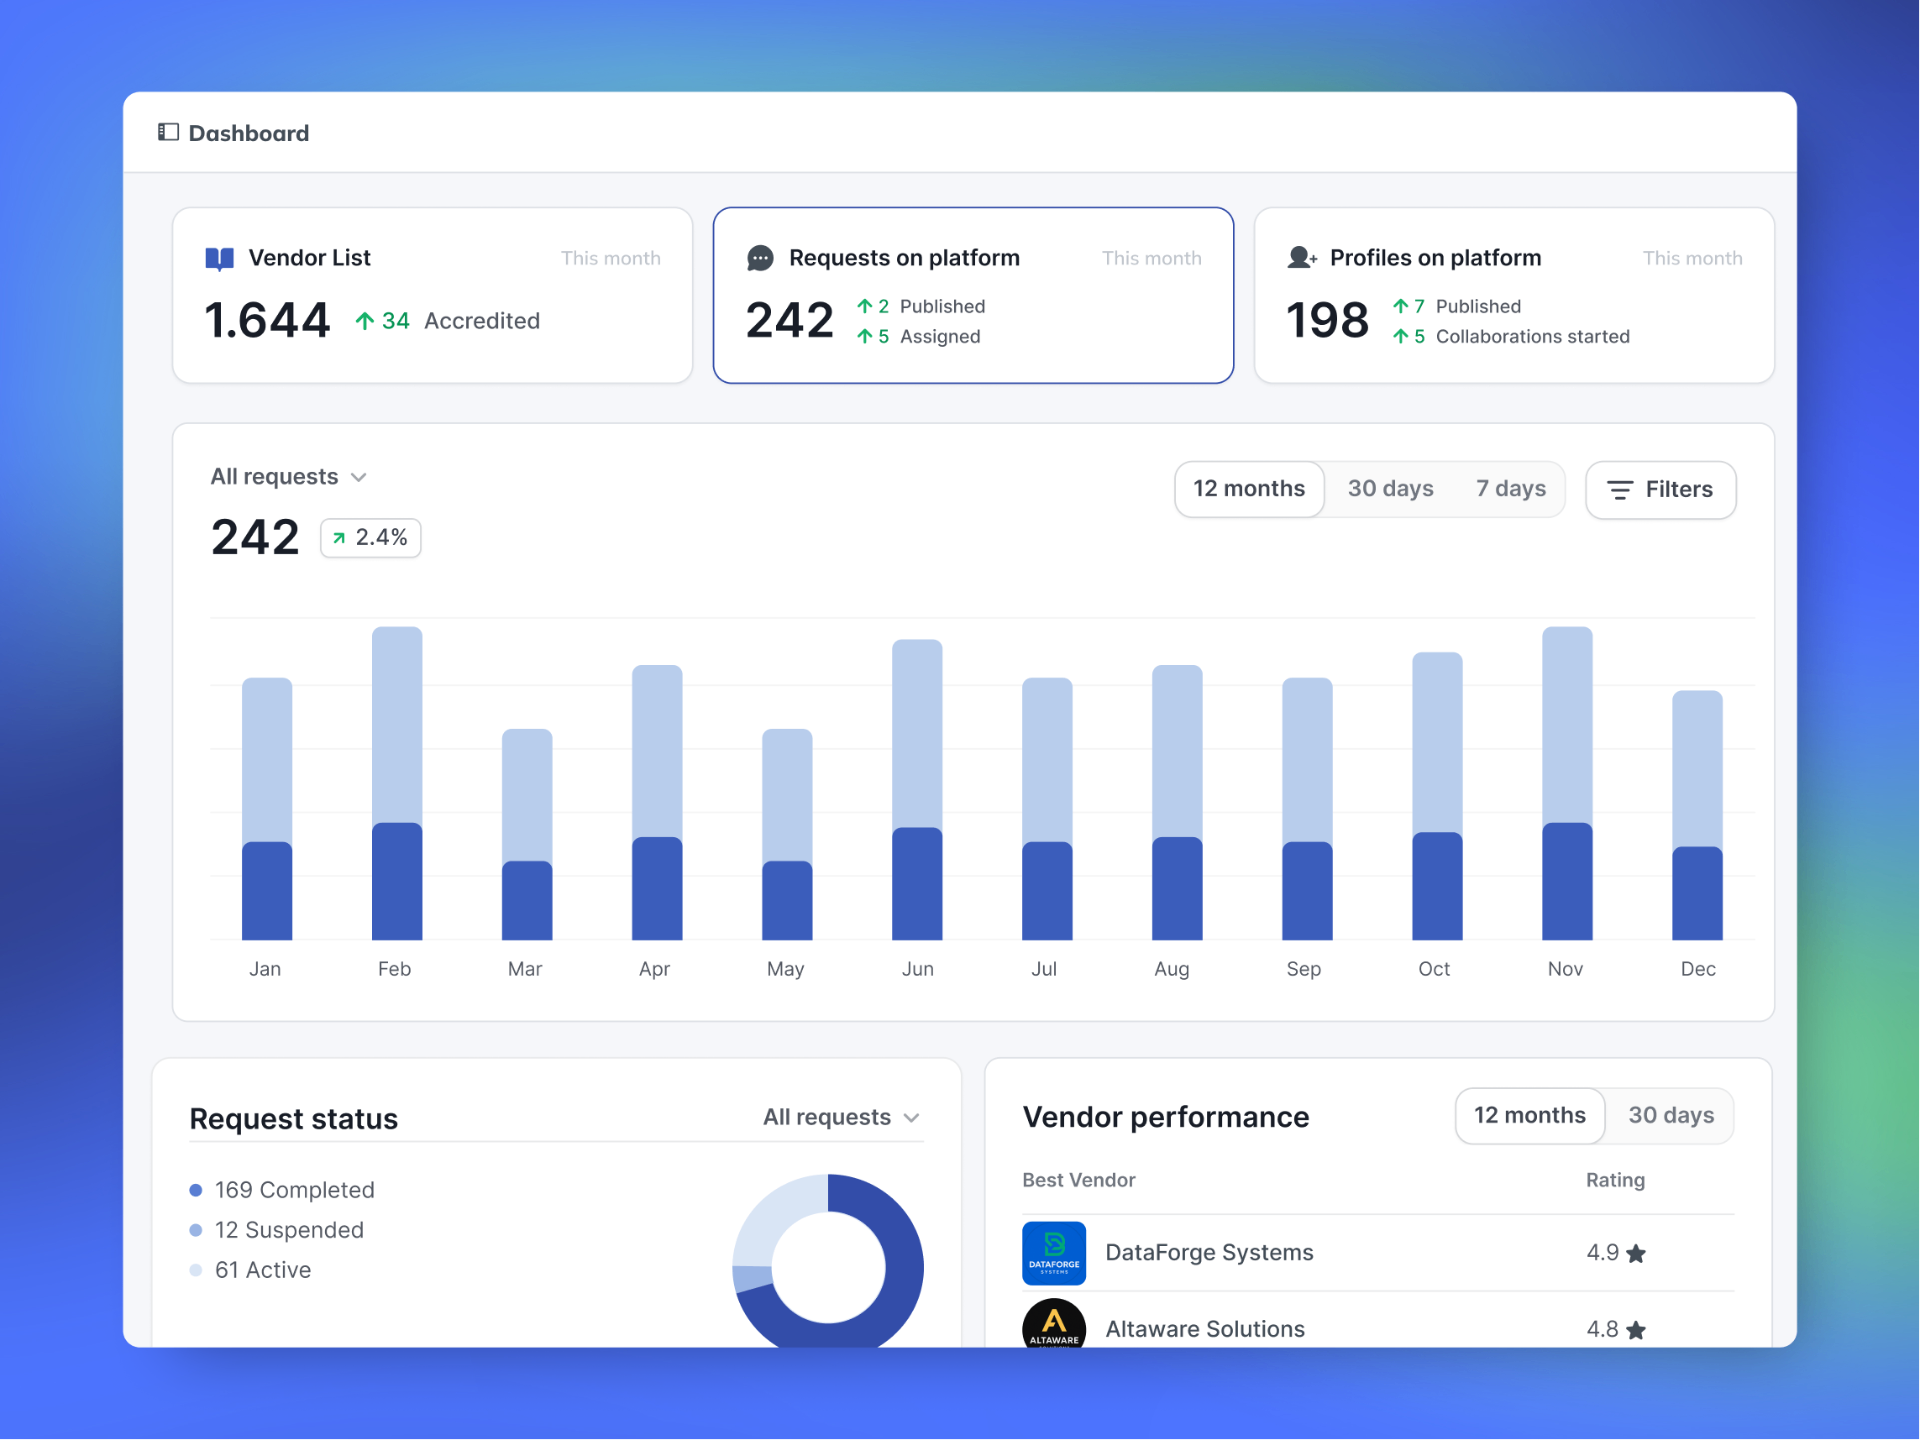The image size is (1920, 1440).
Task: Click the Suspended legend dot
Action: coord(196,1230)
